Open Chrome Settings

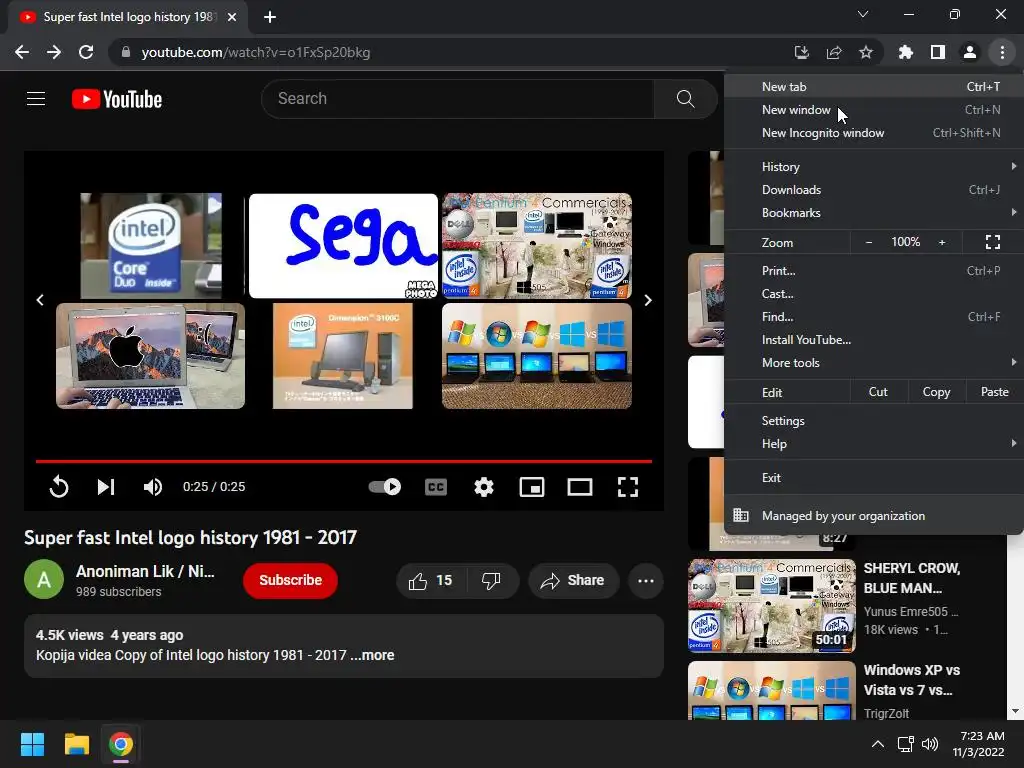873,421
